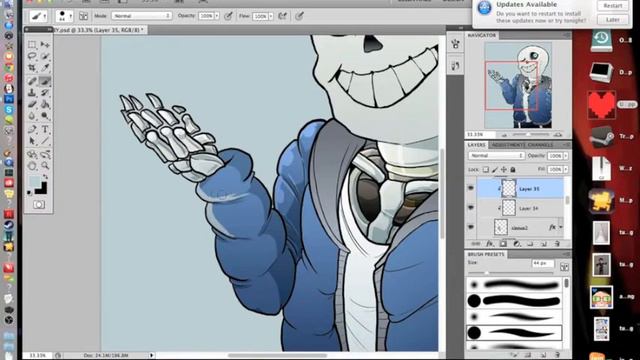Image resolution: width=640 pixels, height=360 pixels.
Task: Toggle lock all for layer
Action: [x=513, y=169]
